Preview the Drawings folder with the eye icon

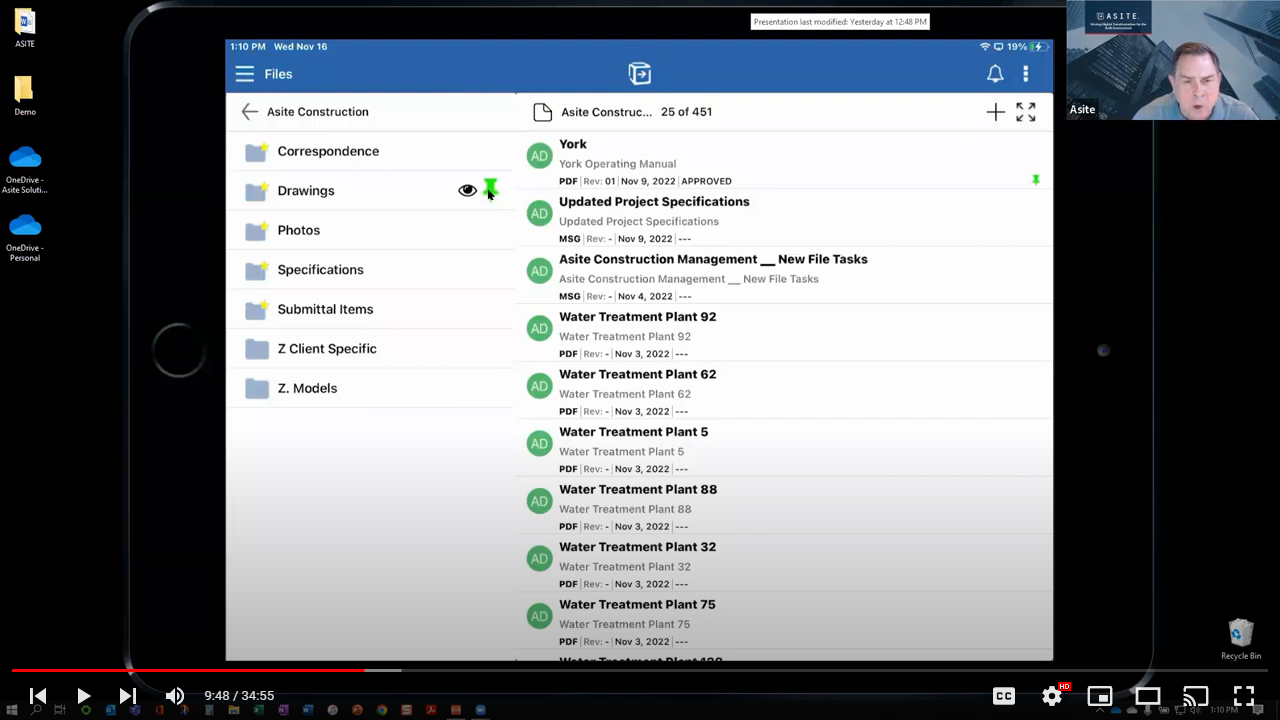467,189
